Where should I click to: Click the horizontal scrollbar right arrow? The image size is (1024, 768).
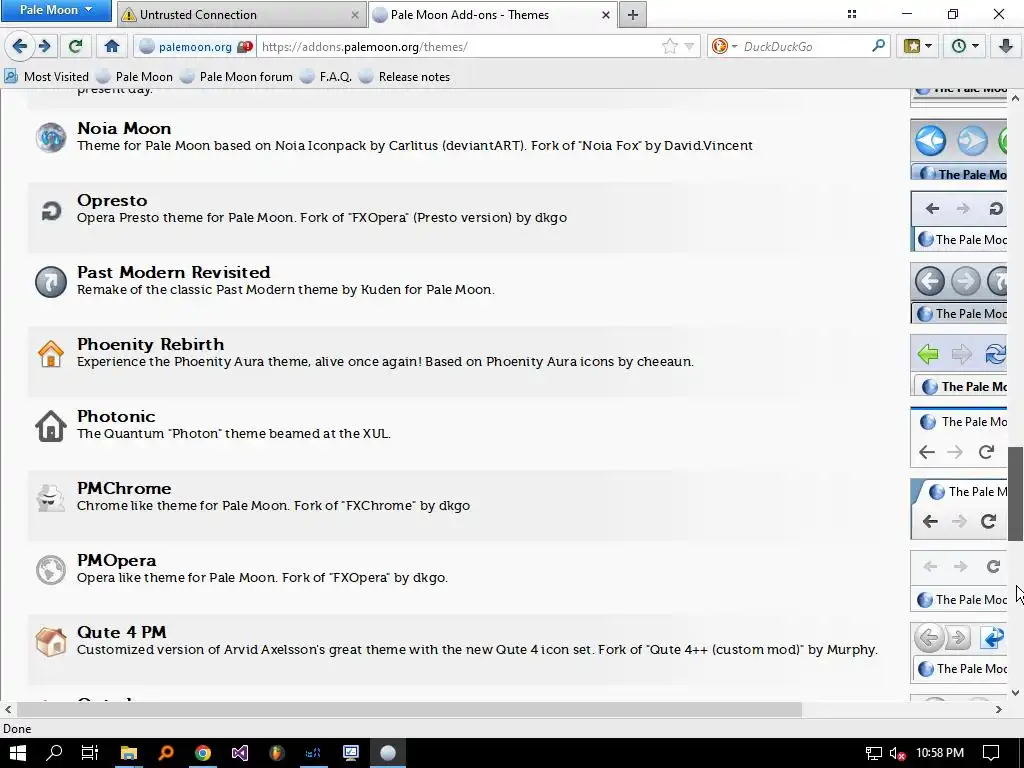(x=999, y=709)
